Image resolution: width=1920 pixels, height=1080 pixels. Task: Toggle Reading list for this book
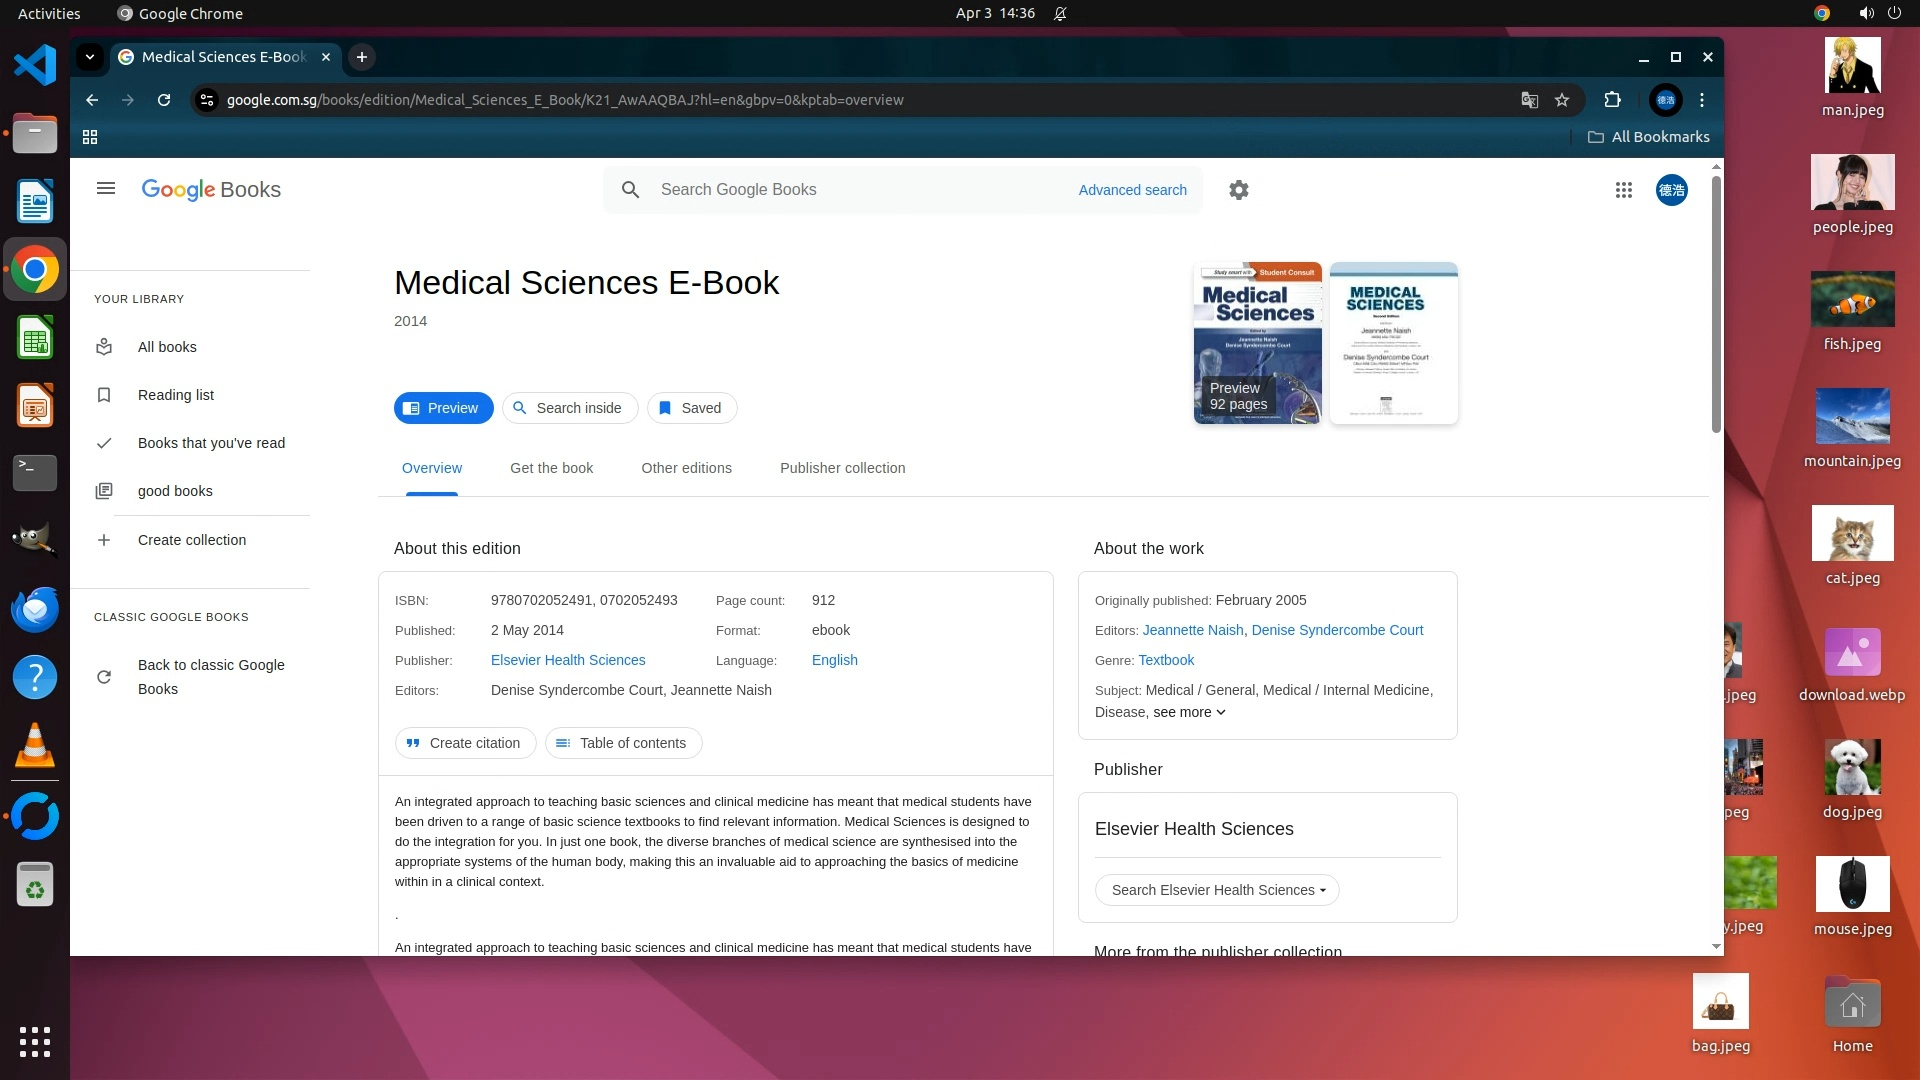click(176, 395)
